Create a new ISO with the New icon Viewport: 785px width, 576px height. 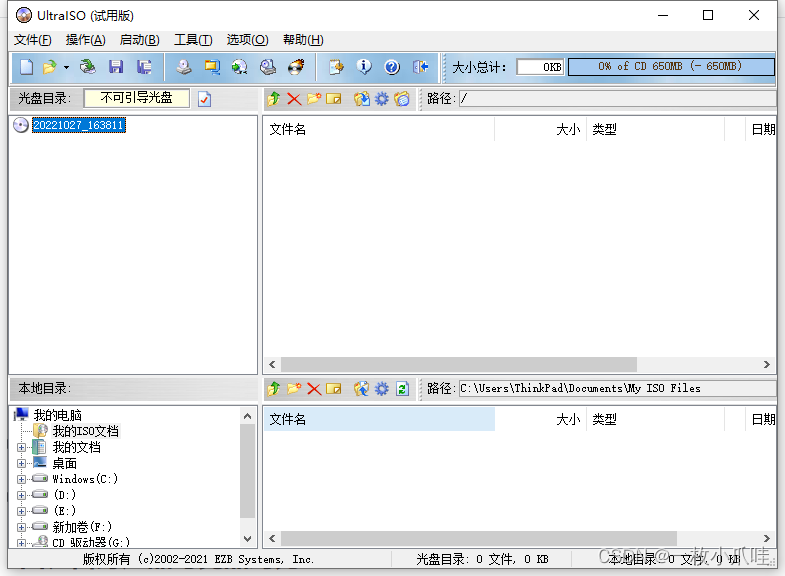point(27,67)
